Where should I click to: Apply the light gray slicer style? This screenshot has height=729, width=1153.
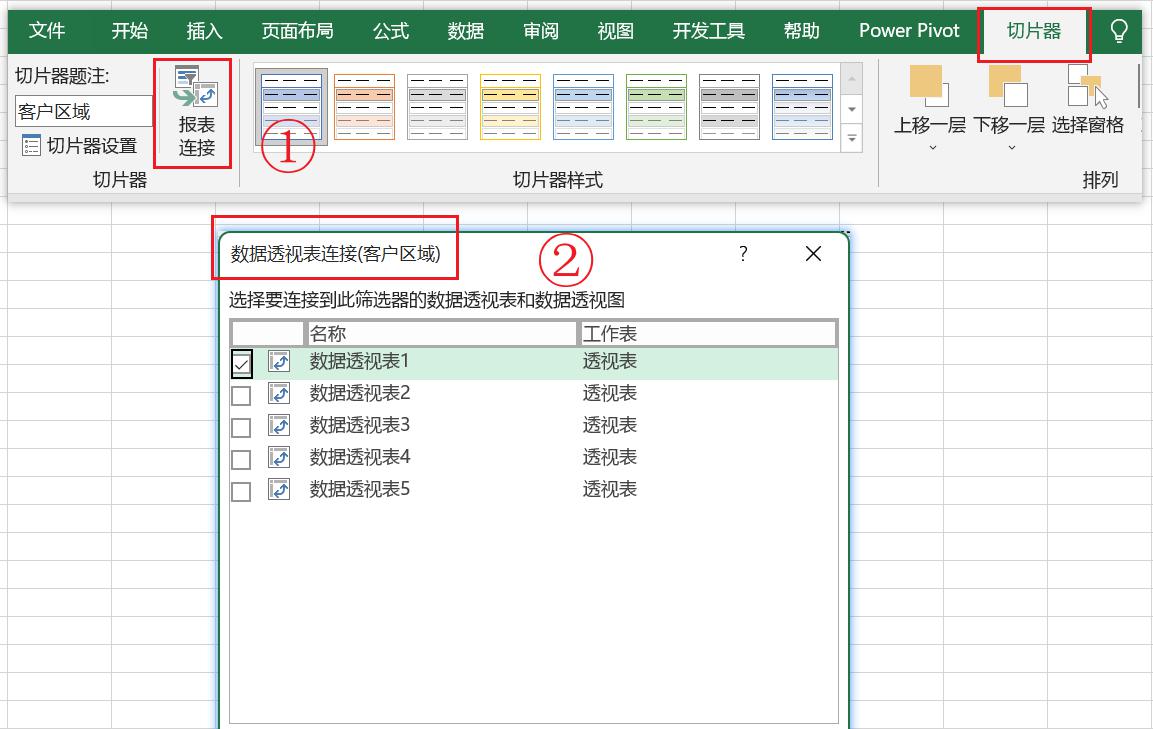[437, 107]
